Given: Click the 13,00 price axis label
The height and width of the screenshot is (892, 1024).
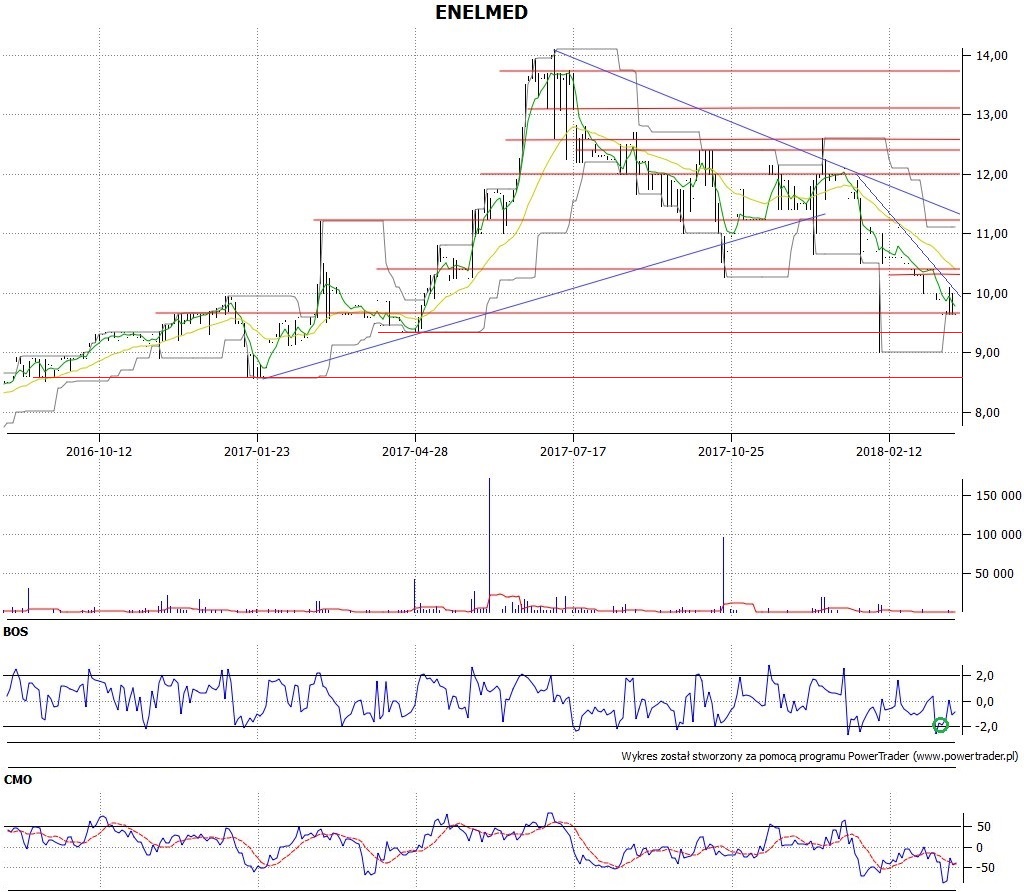Looking at the screenshot, I should (x=992, y=115).
